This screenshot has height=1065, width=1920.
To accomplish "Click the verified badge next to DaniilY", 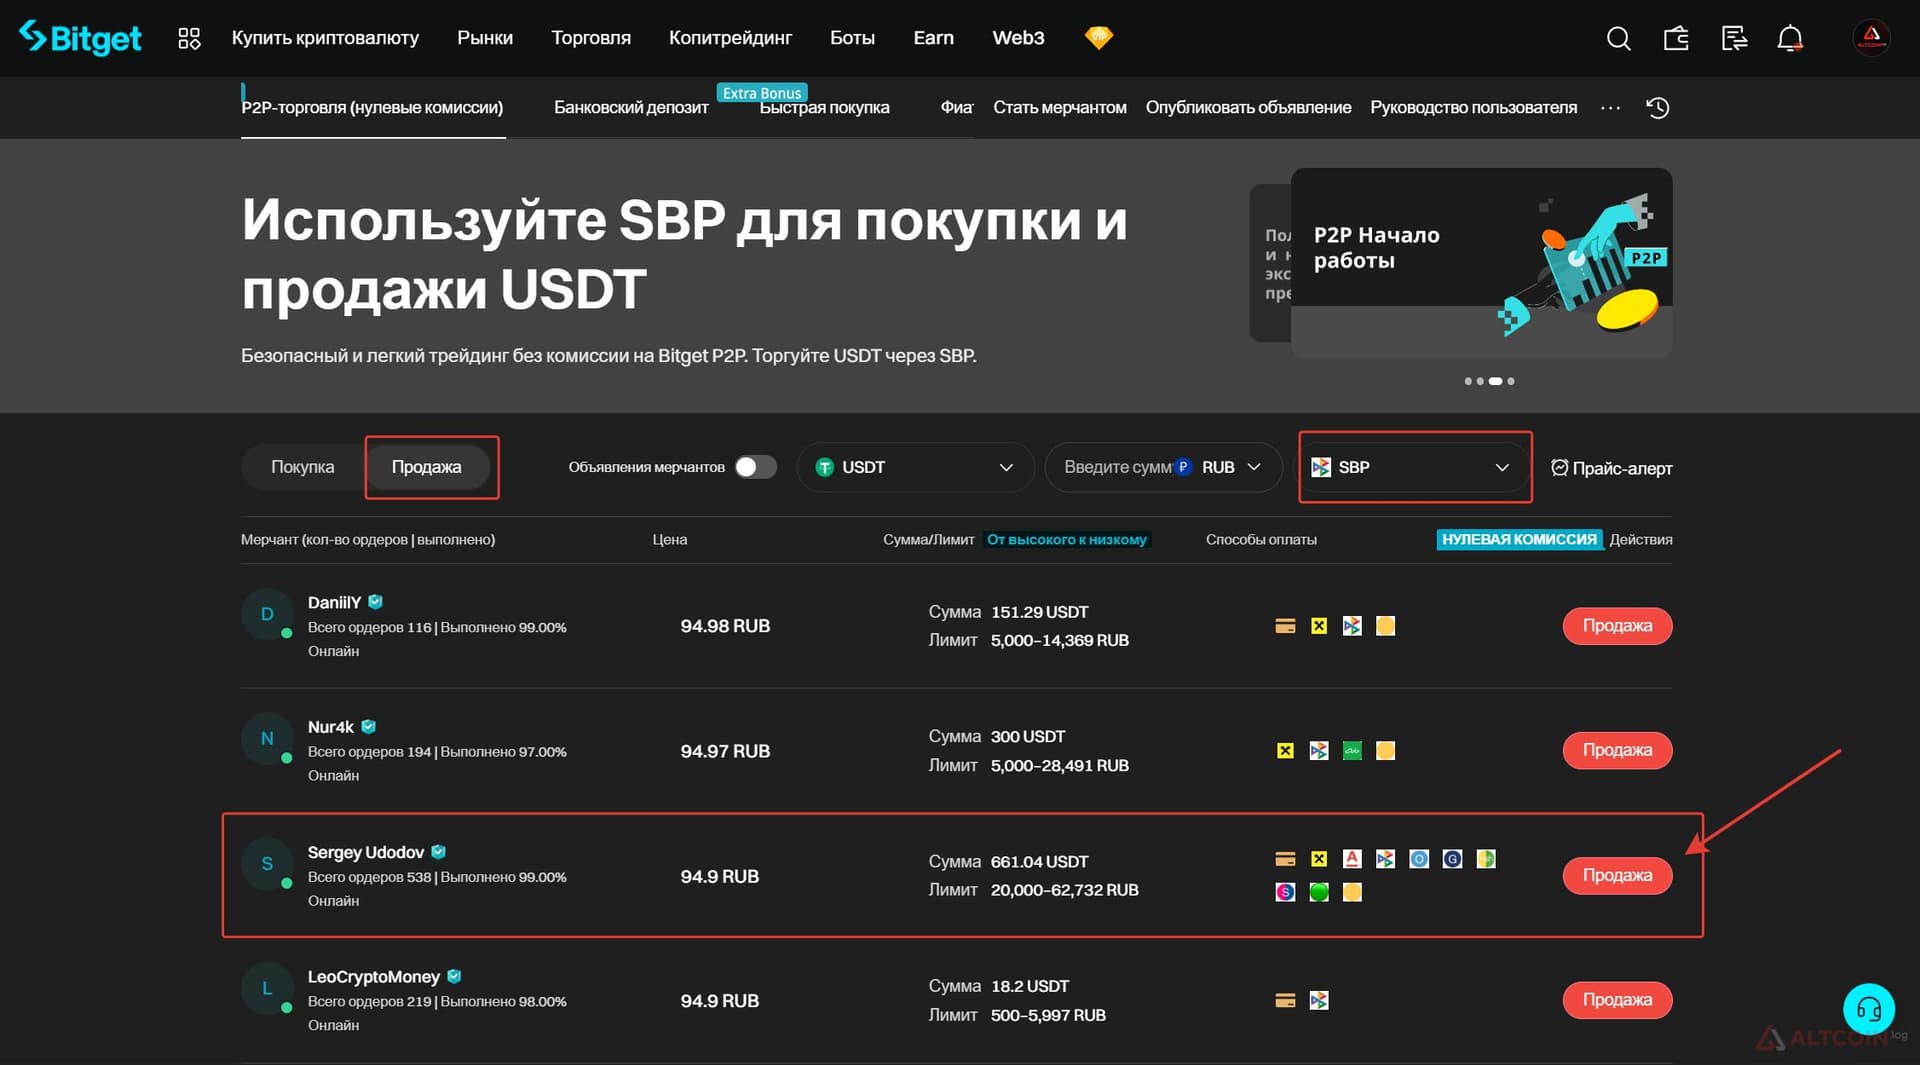I will [376, 602].
